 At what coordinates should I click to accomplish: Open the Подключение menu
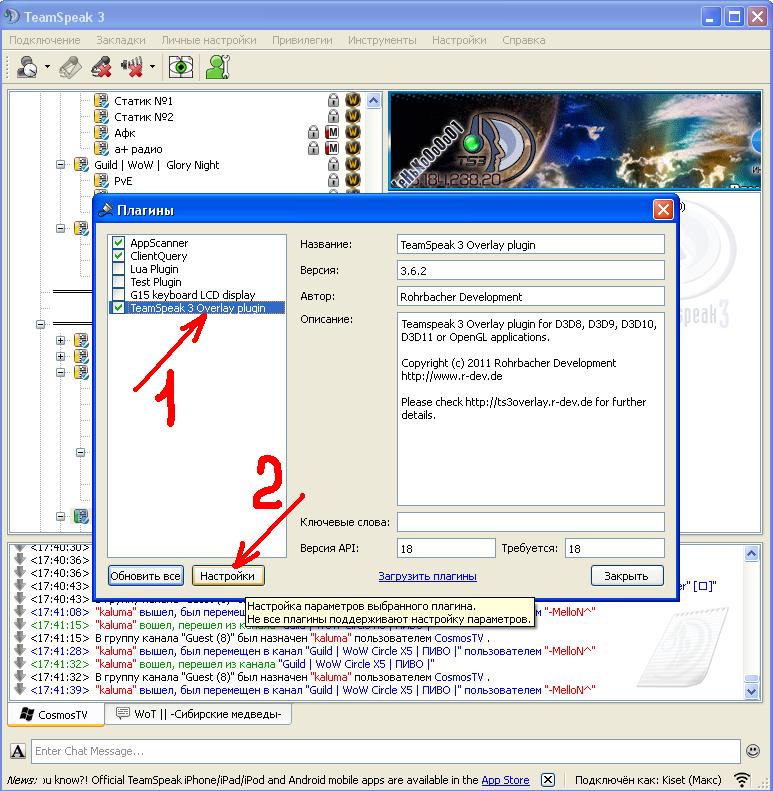pyautogui.click(x=44, y=40)
